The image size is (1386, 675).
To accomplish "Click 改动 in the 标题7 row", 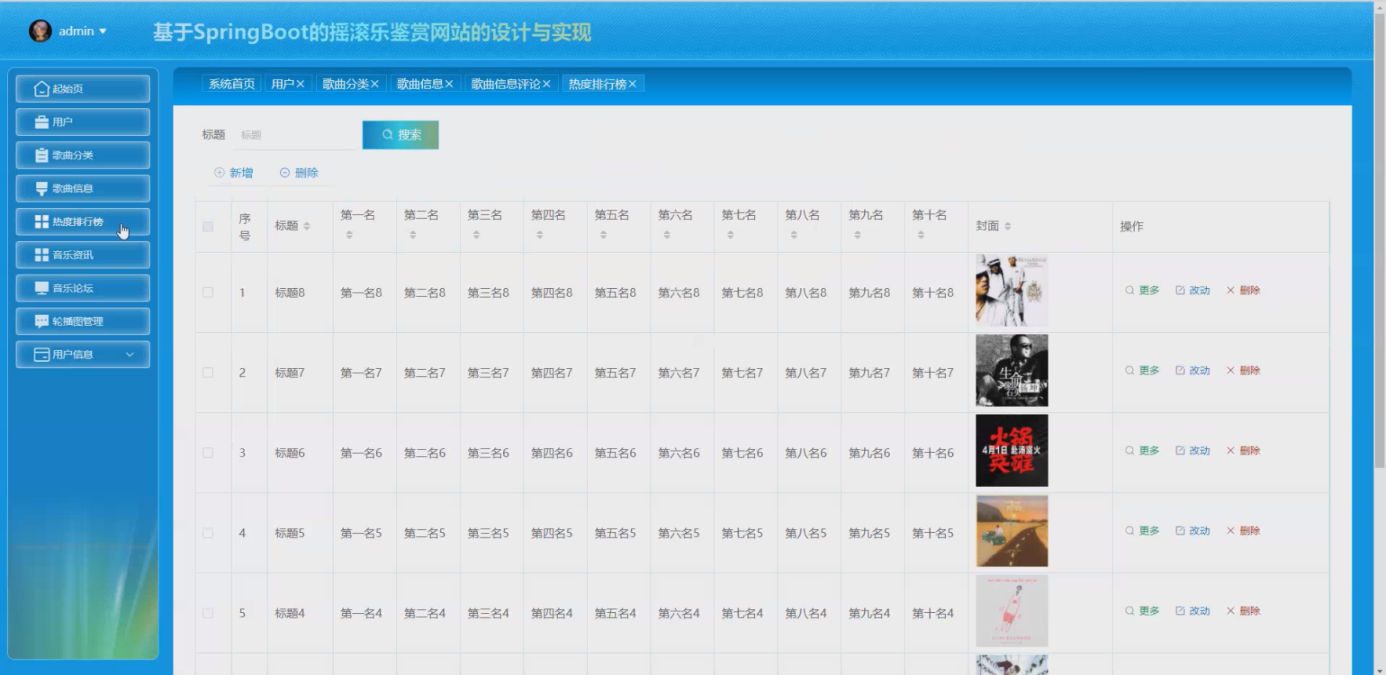I will point(1193,371).
